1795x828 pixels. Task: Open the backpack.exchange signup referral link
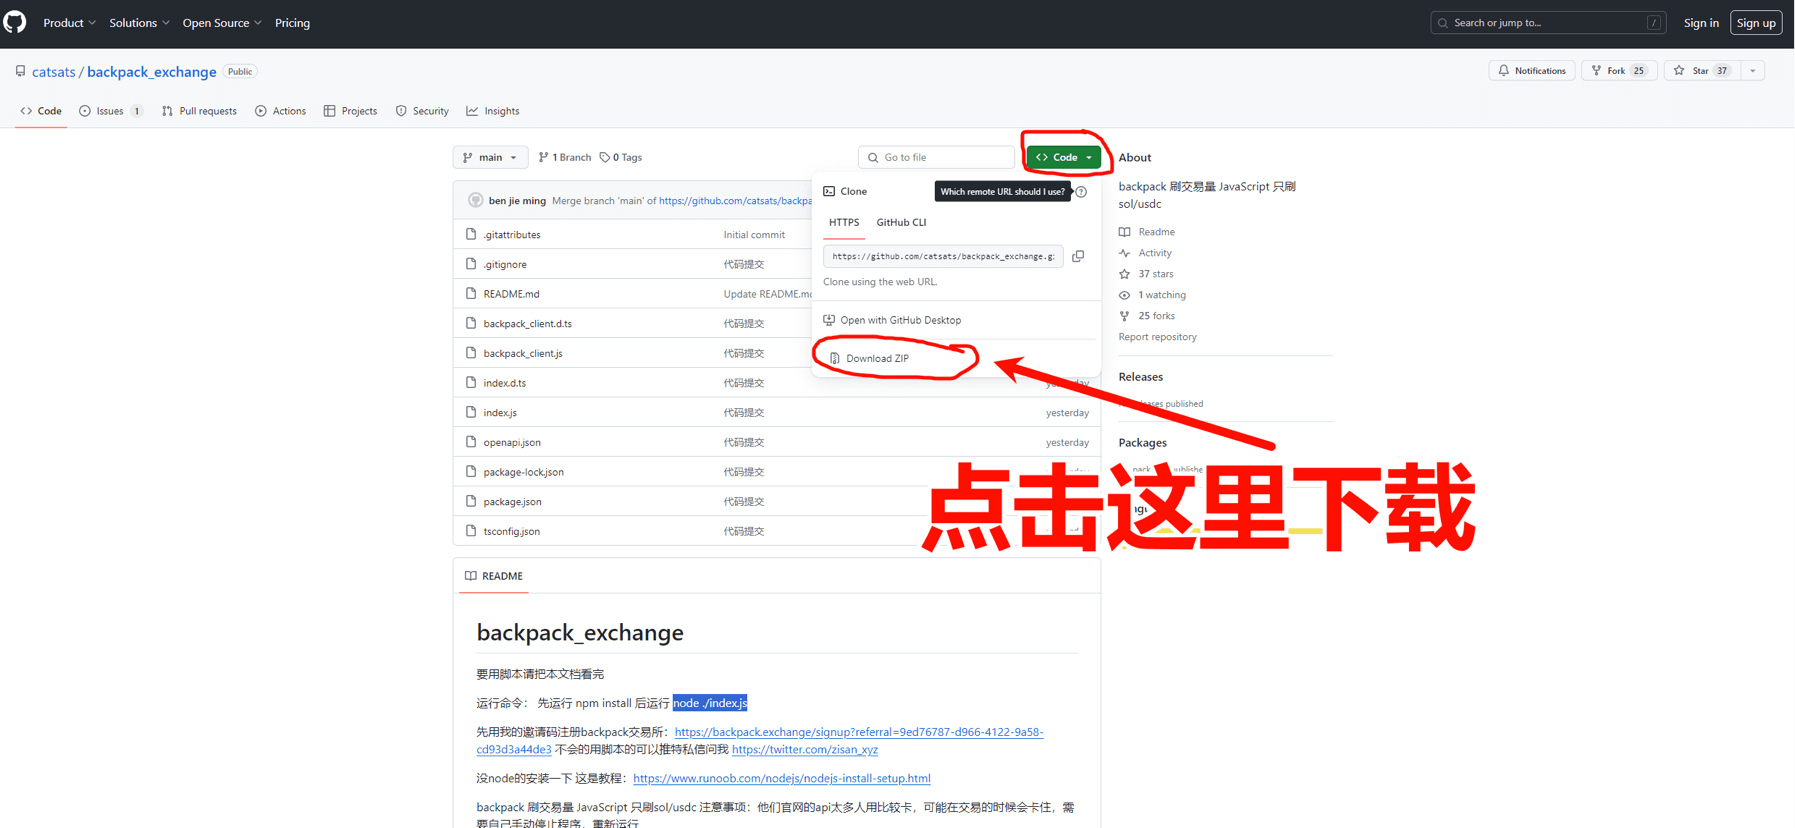pos(760,741)
